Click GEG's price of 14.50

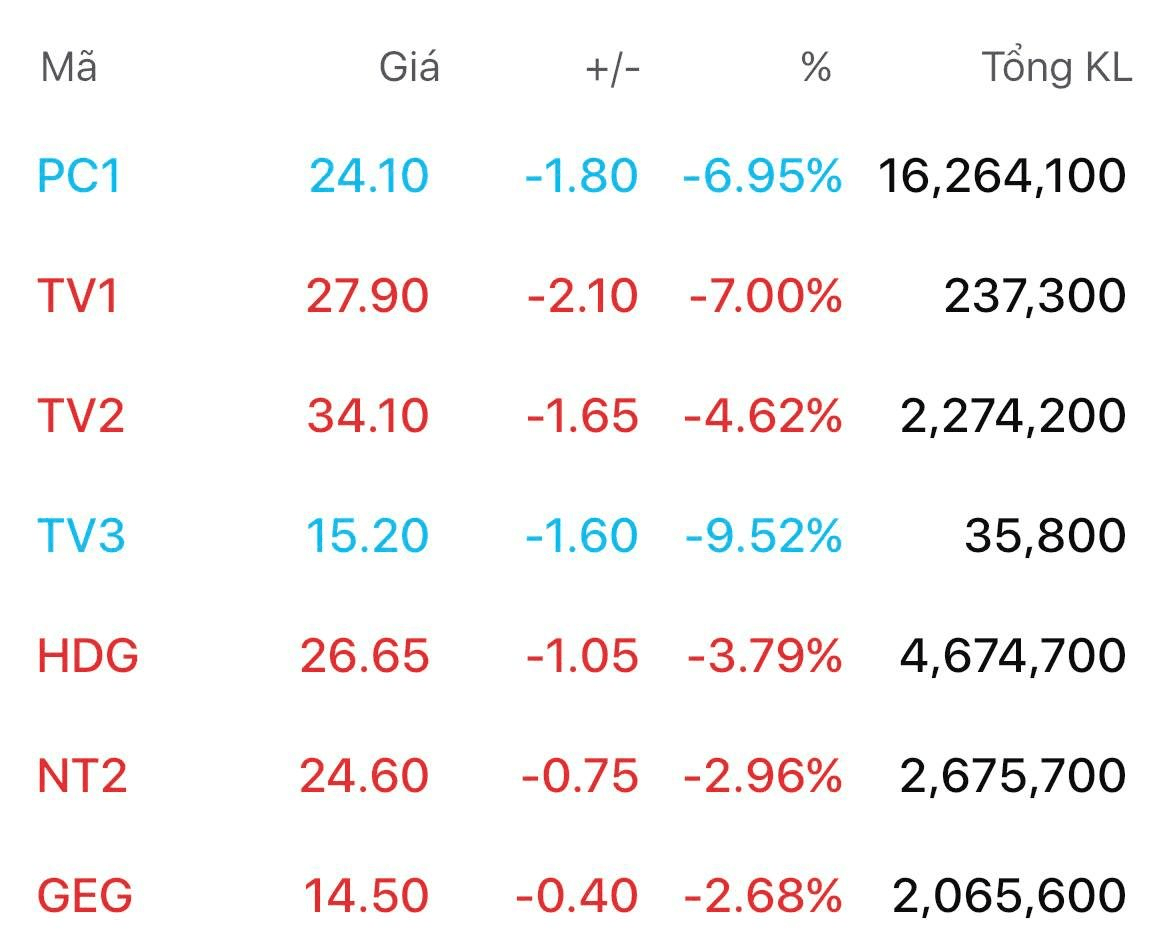point(366,893)
